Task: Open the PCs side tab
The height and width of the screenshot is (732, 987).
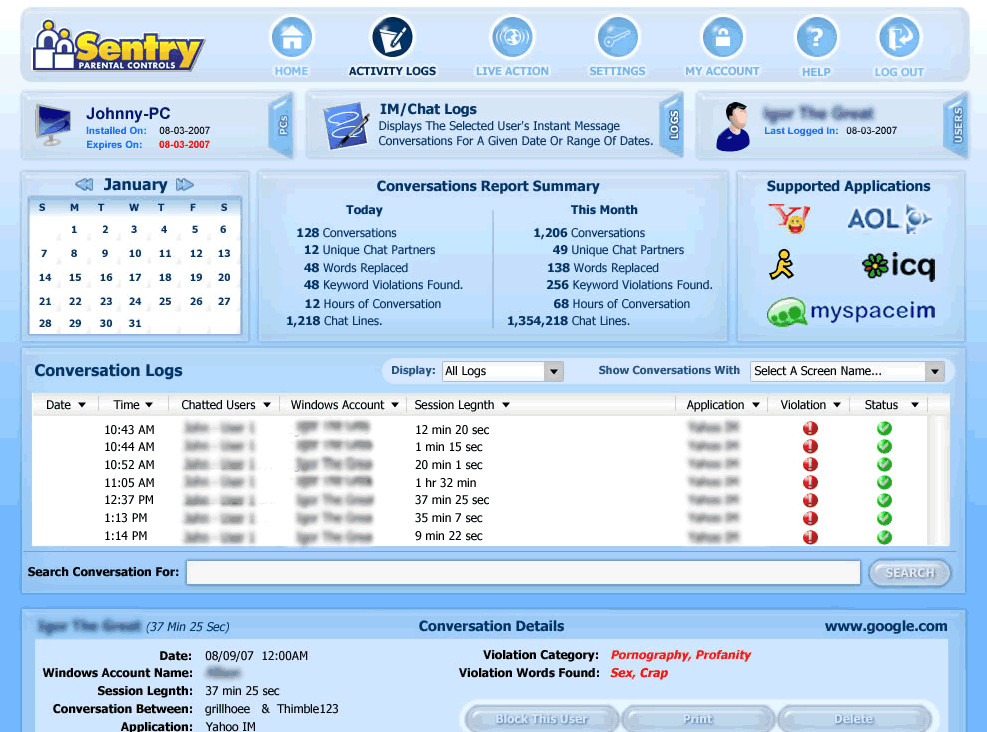Action: [282, 125]
